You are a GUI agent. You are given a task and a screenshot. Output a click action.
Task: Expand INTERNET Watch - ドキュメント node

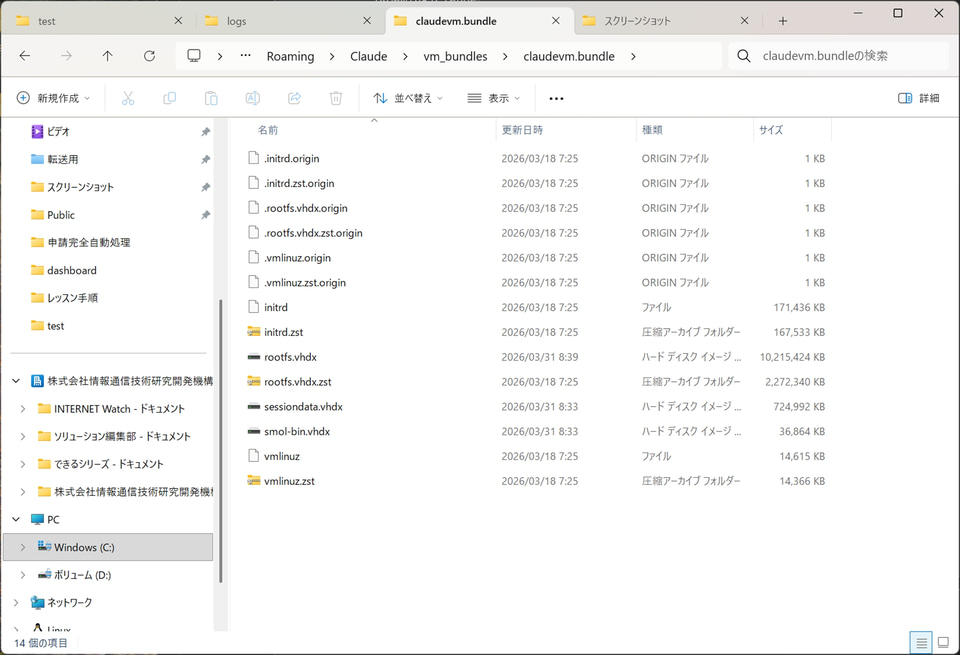click(x=23, y=409)
